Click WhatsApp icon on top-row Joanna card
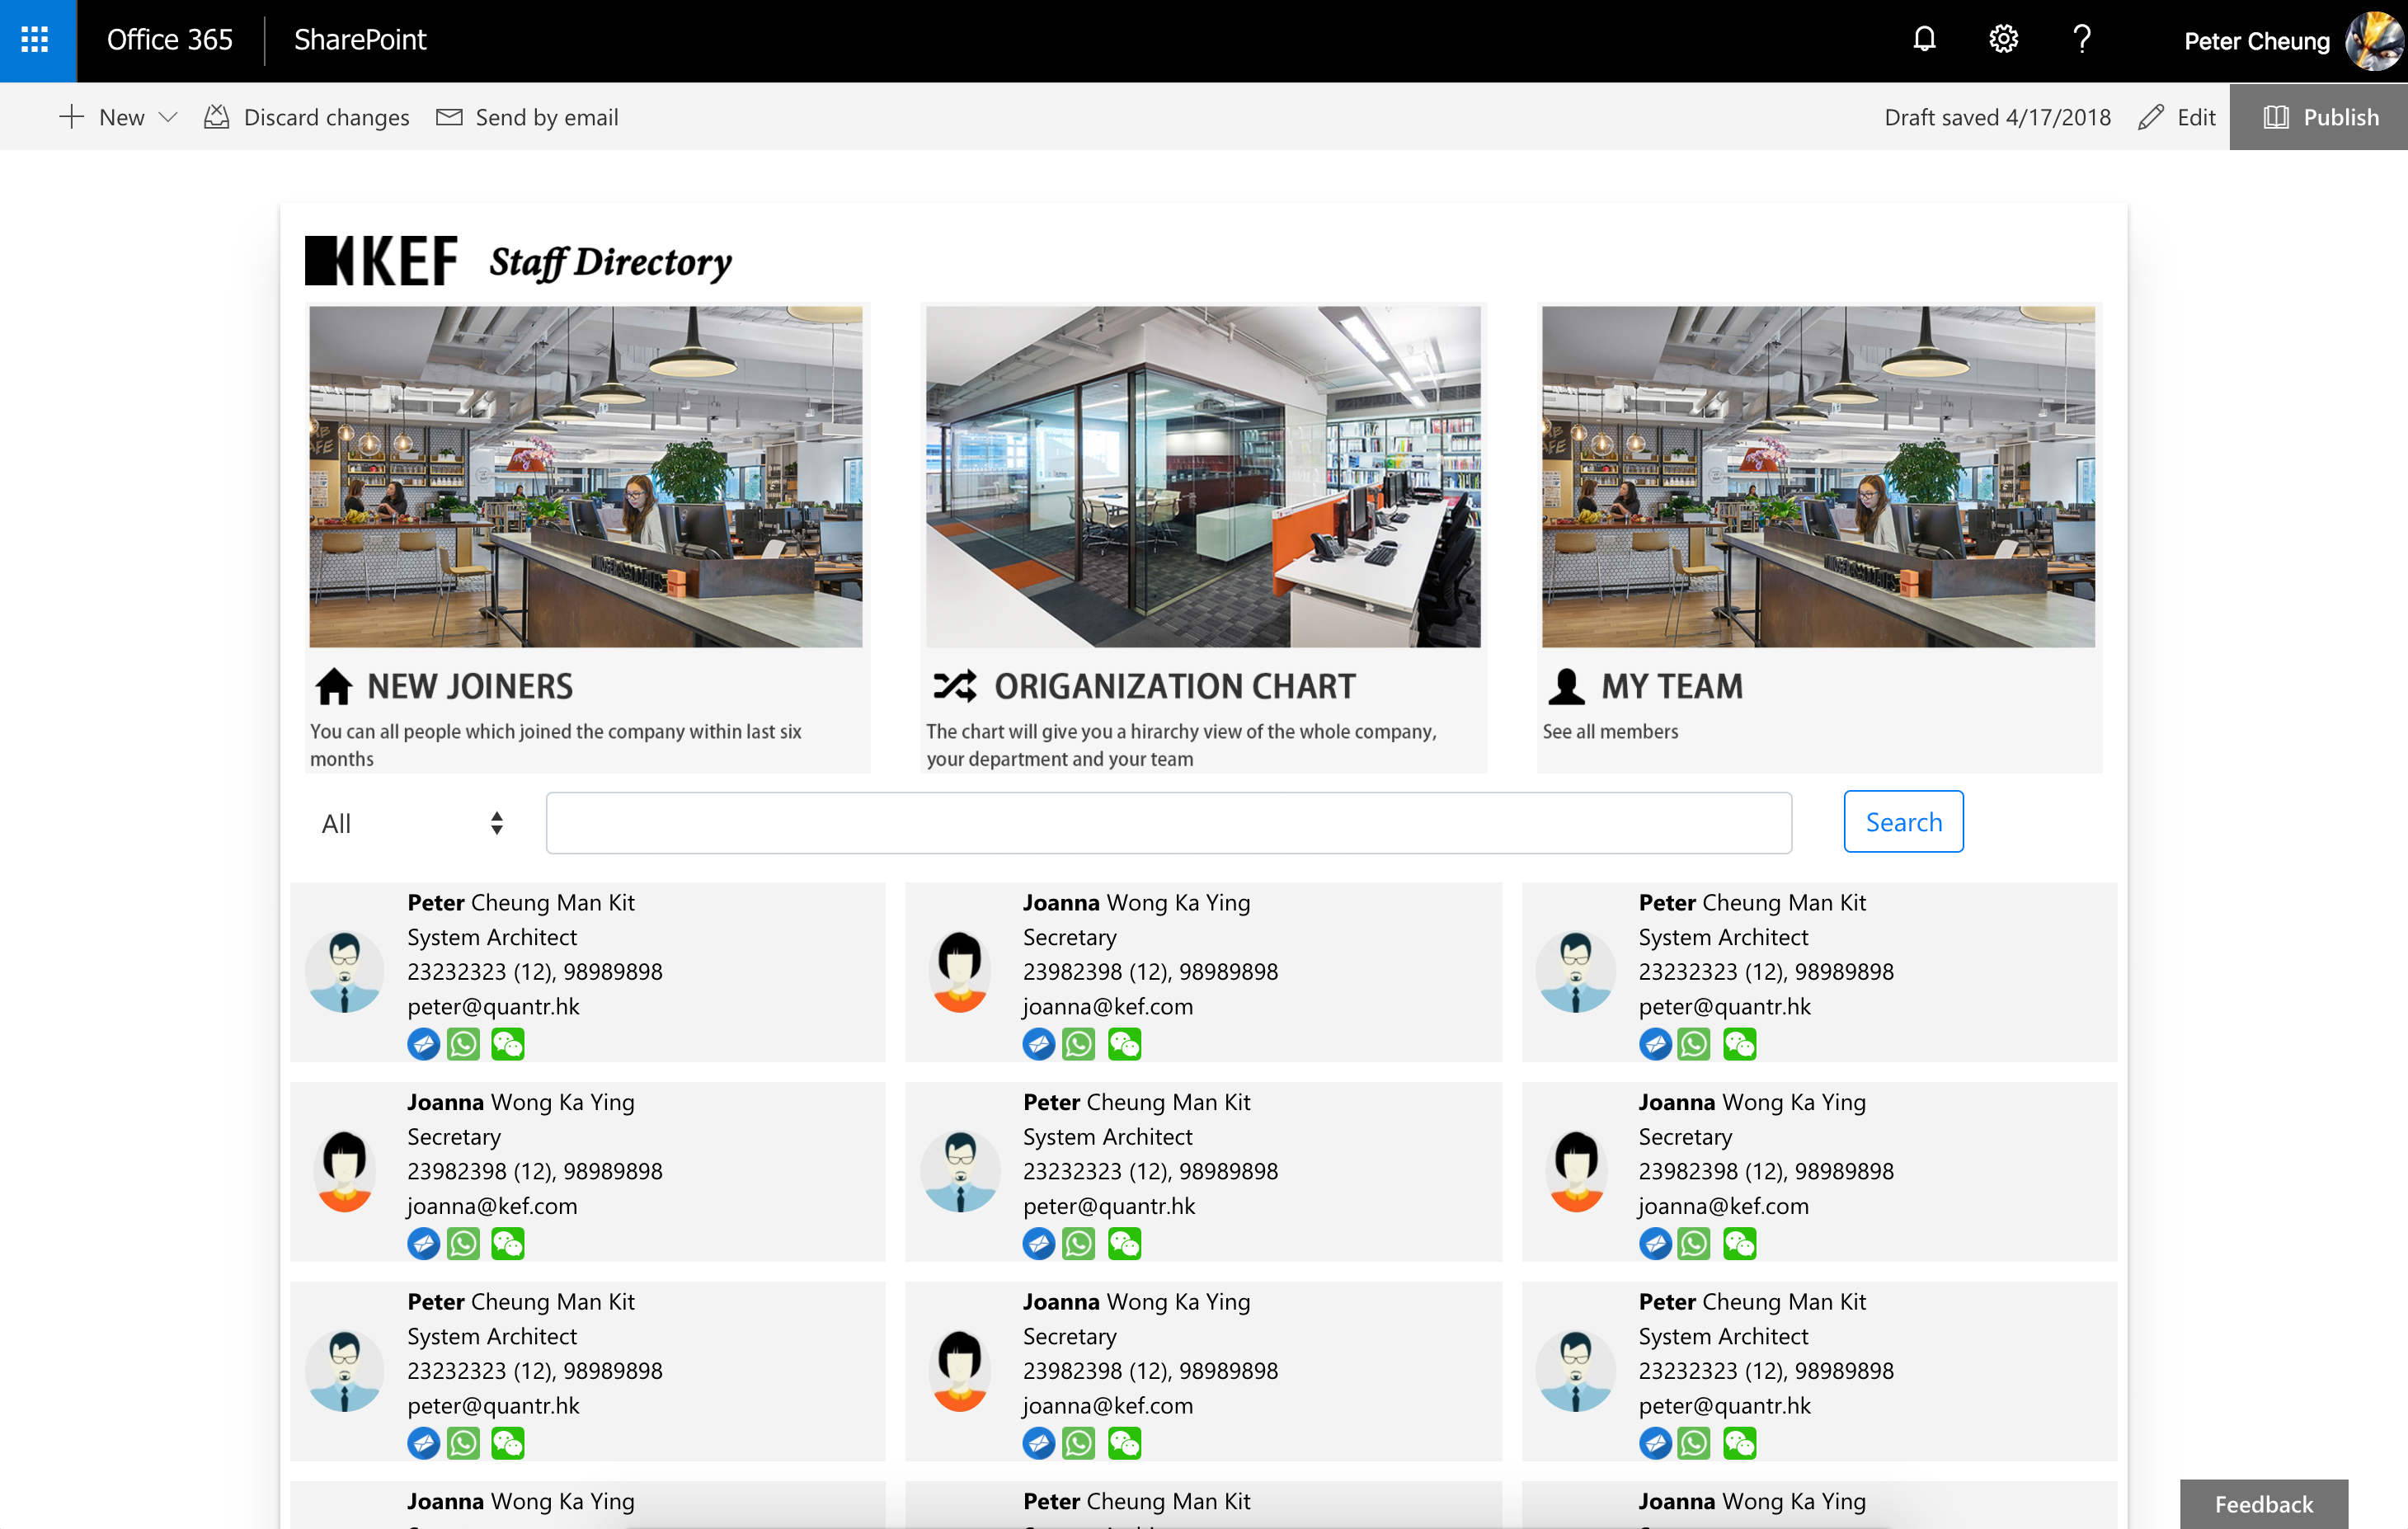The image size is (2408, 1529). [x=1079, y=1044]
